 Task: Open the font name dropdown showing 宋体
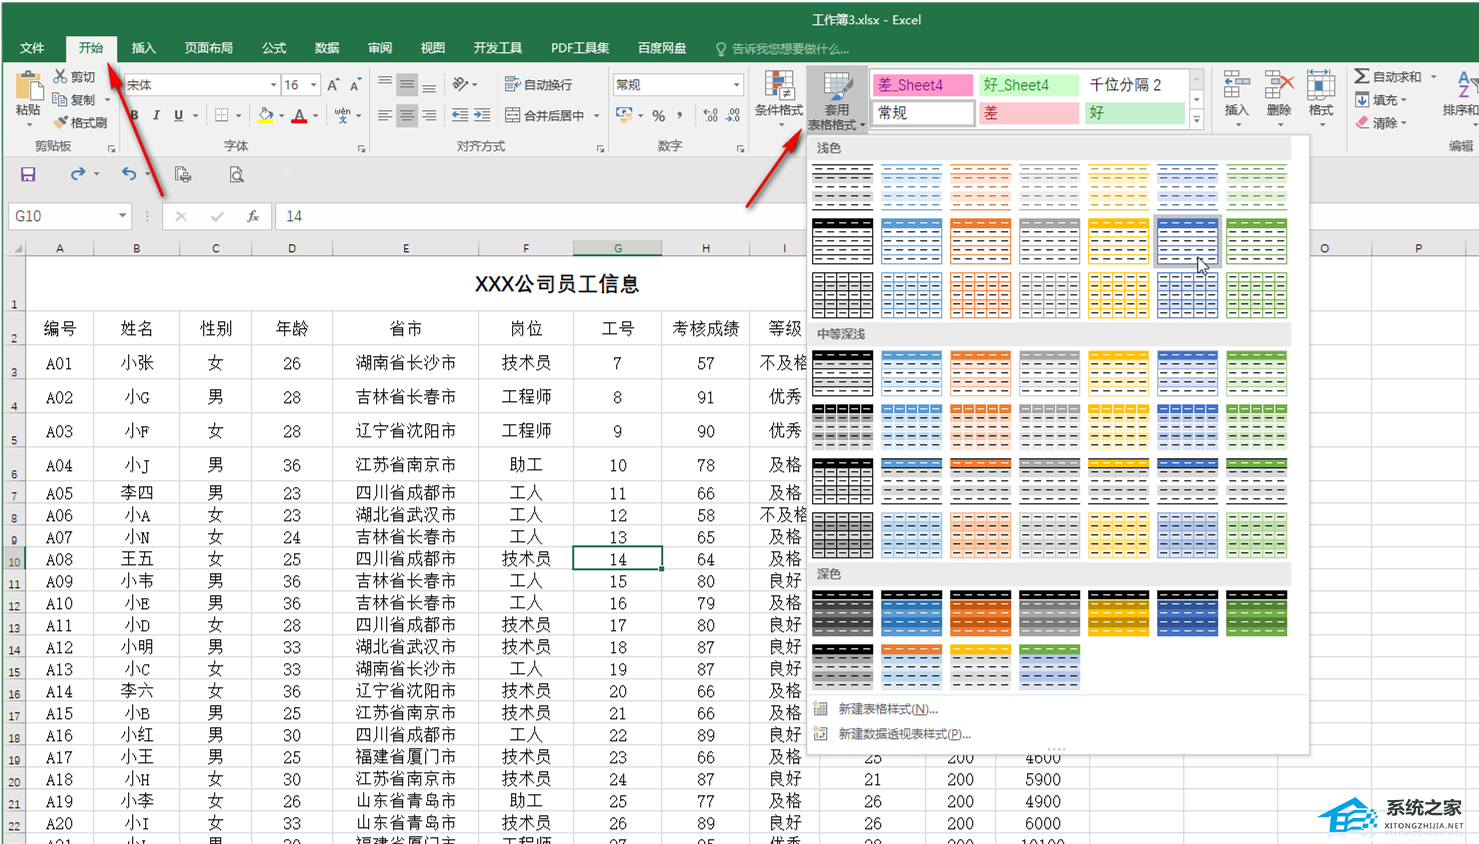click(x=273, y=85)
